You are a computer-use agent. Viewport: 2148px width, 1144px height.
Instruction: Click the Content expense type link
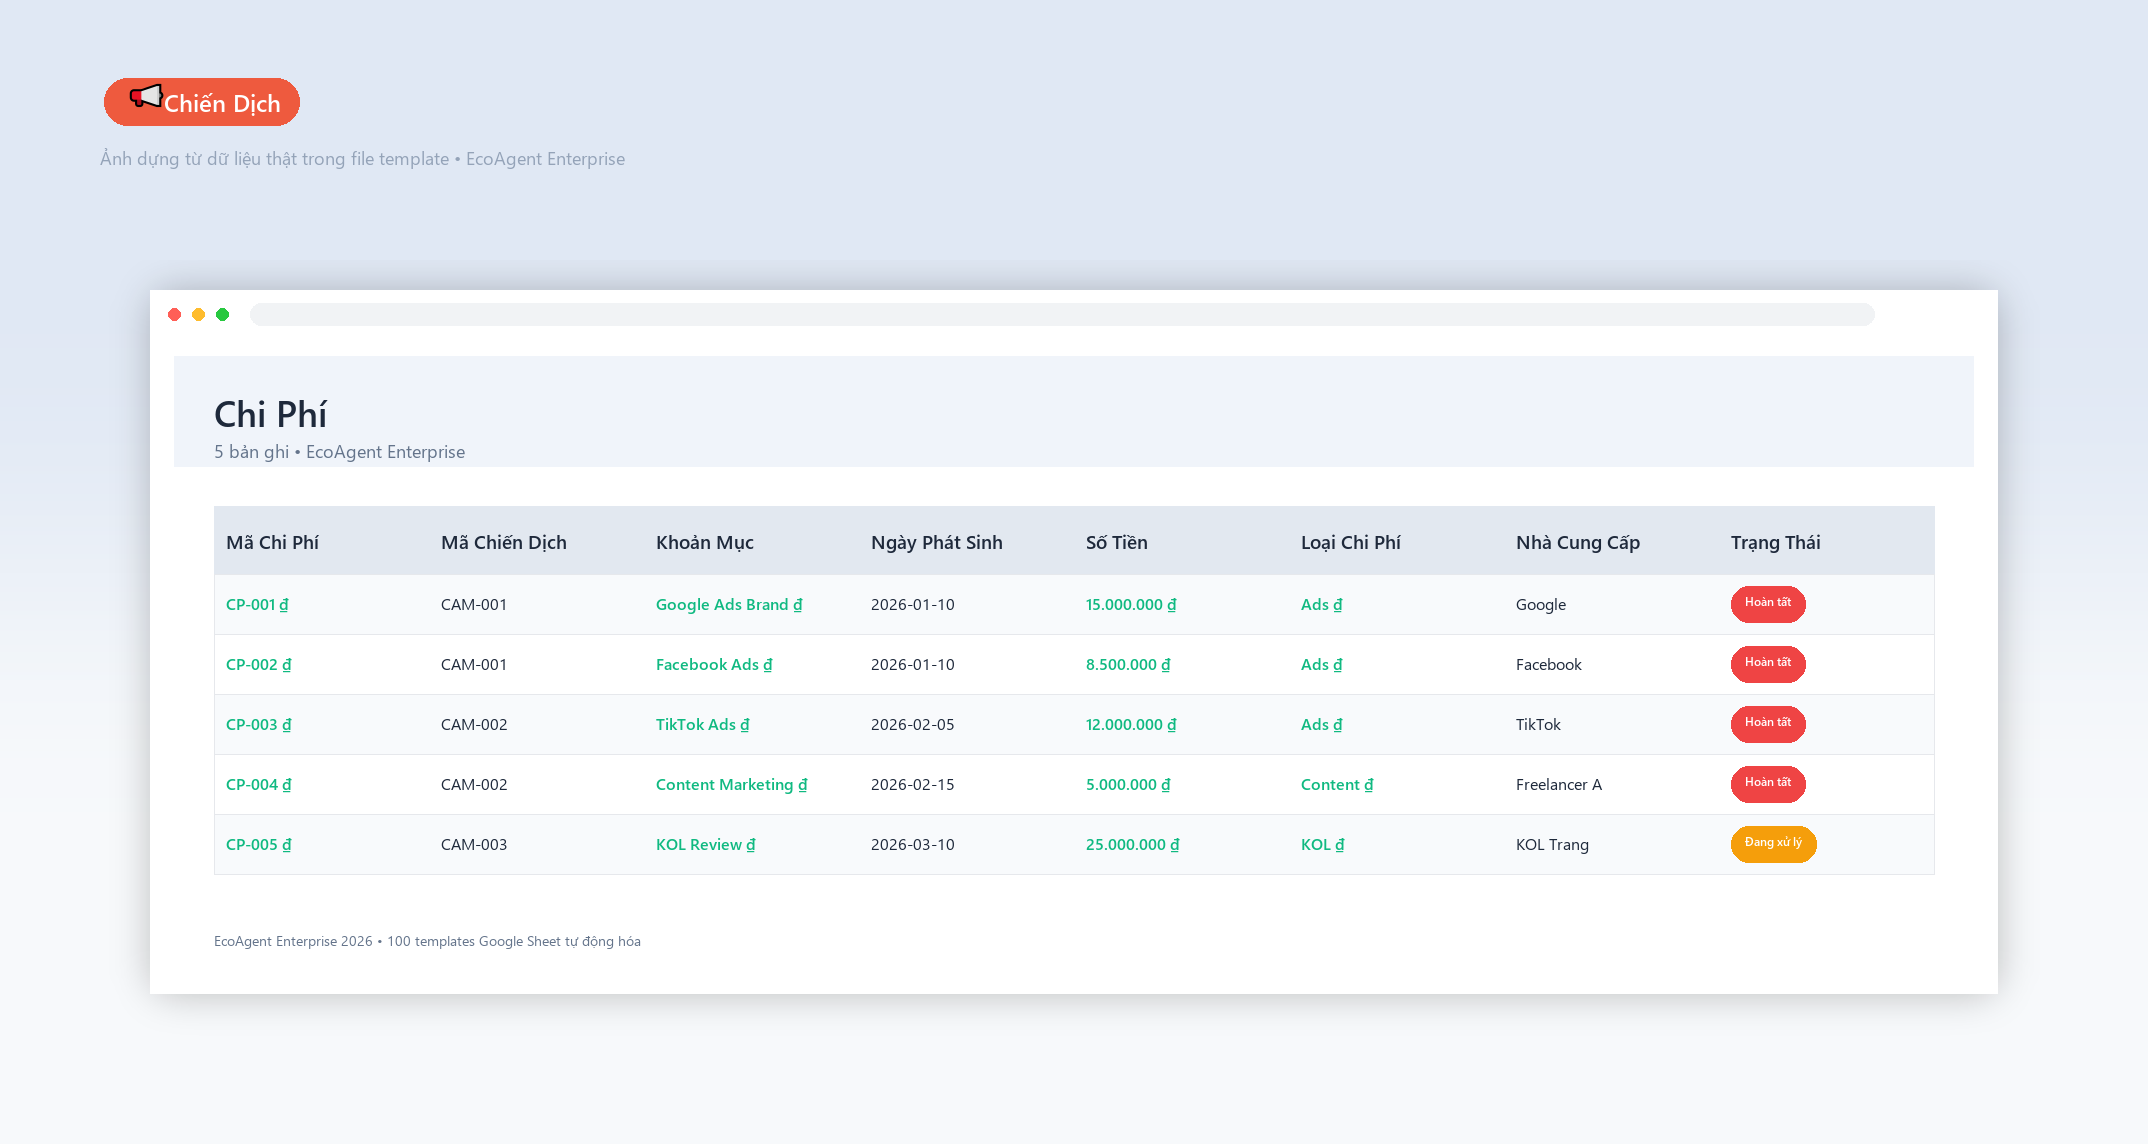[1337, 785]
